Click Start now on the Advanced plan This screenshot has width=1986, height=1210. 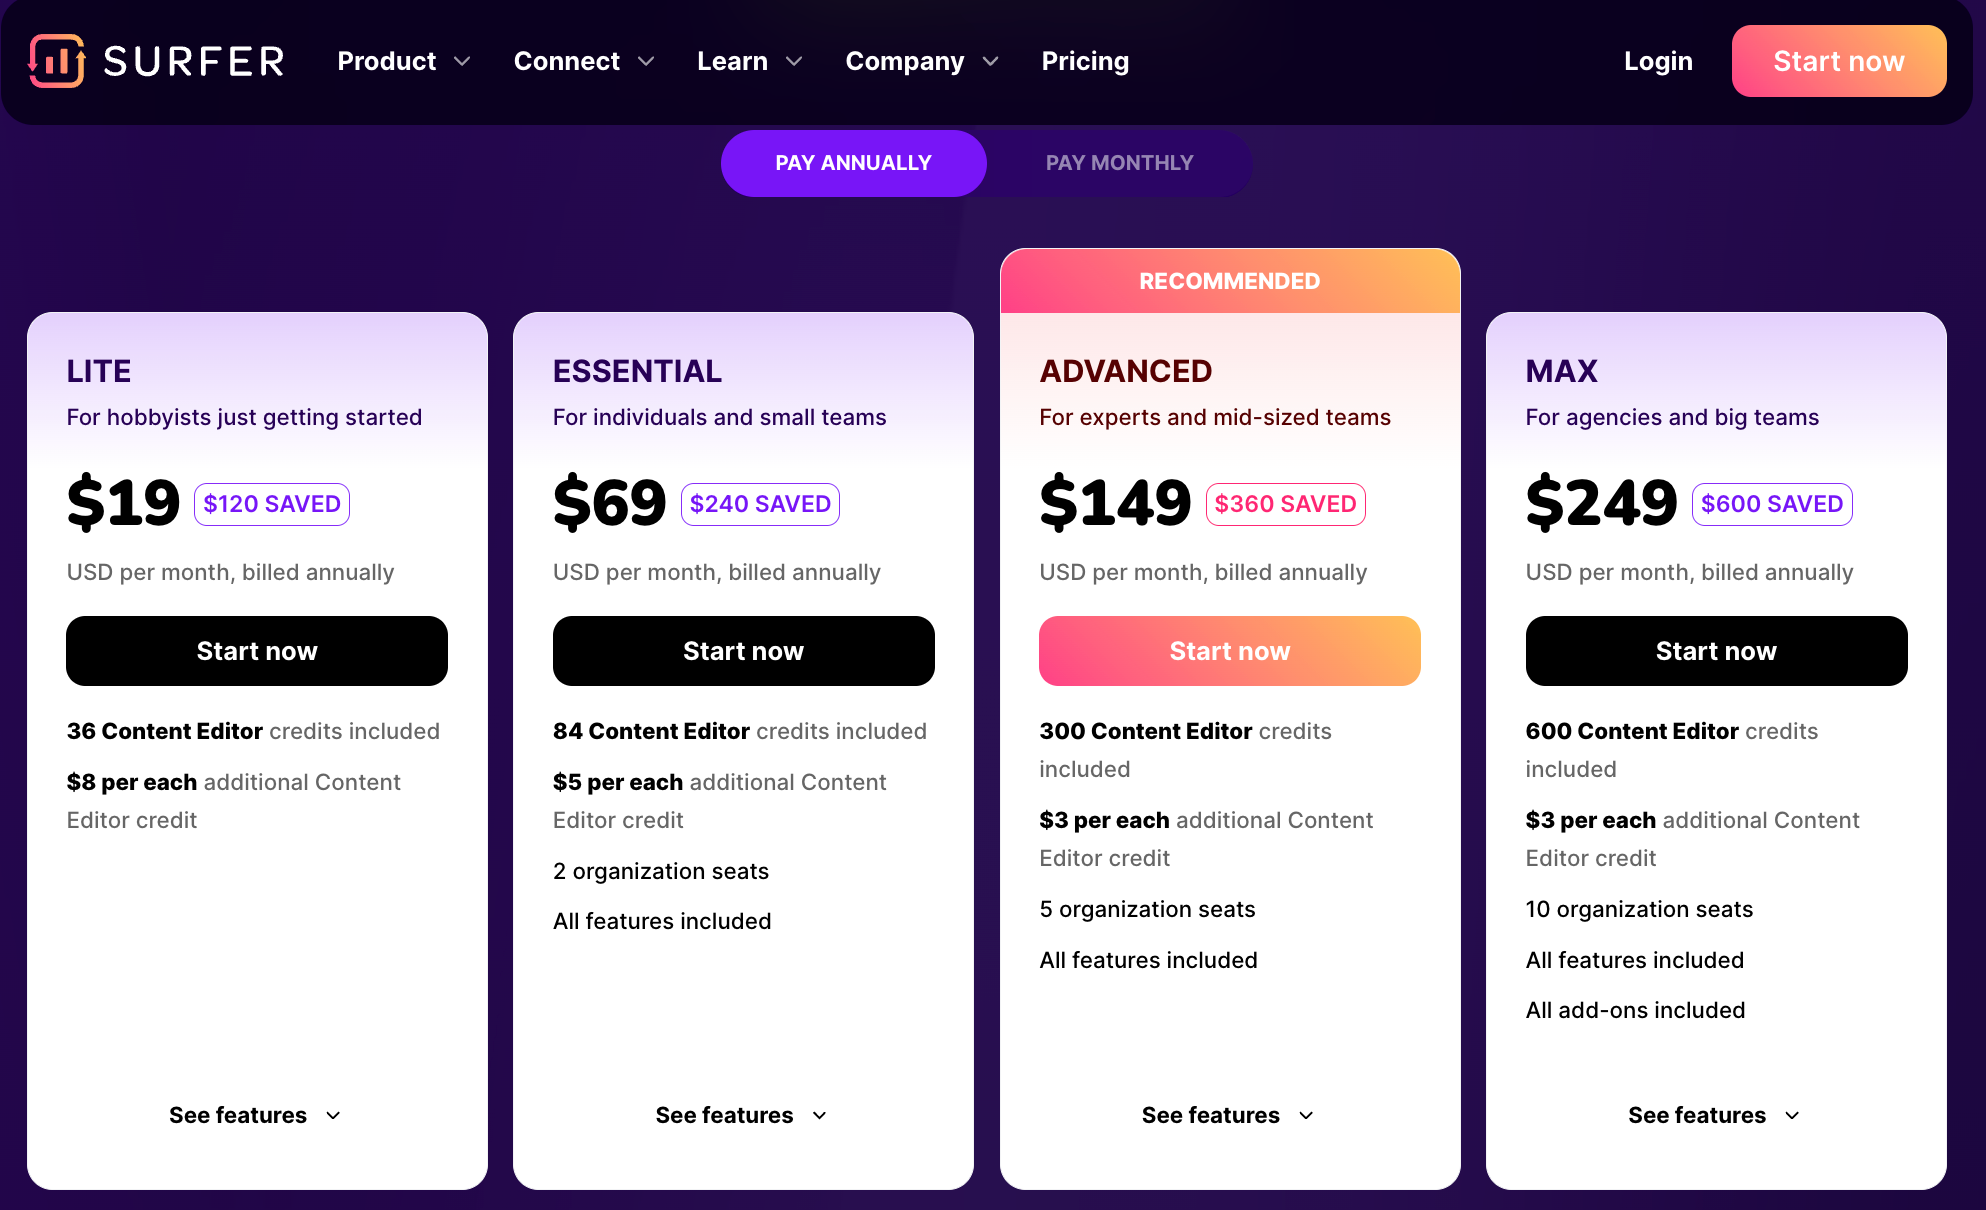[x=1229, y=650]
